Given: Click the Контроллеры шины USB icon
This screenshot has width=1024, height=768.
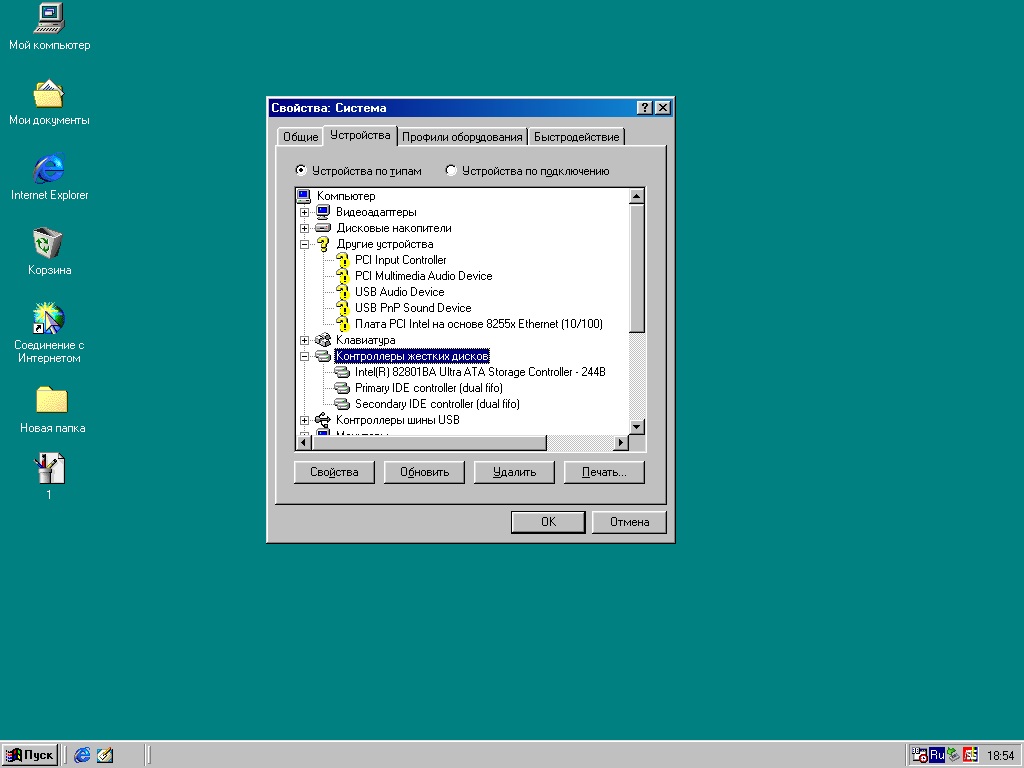Looking at the screenshot, I should click(323, 420).
